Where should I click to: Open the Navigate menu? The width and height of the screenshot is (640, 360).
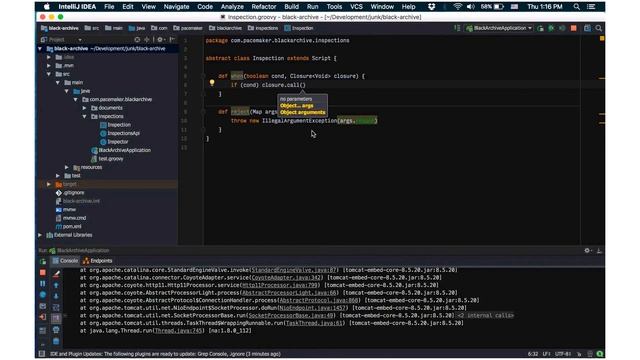(176, 7)
